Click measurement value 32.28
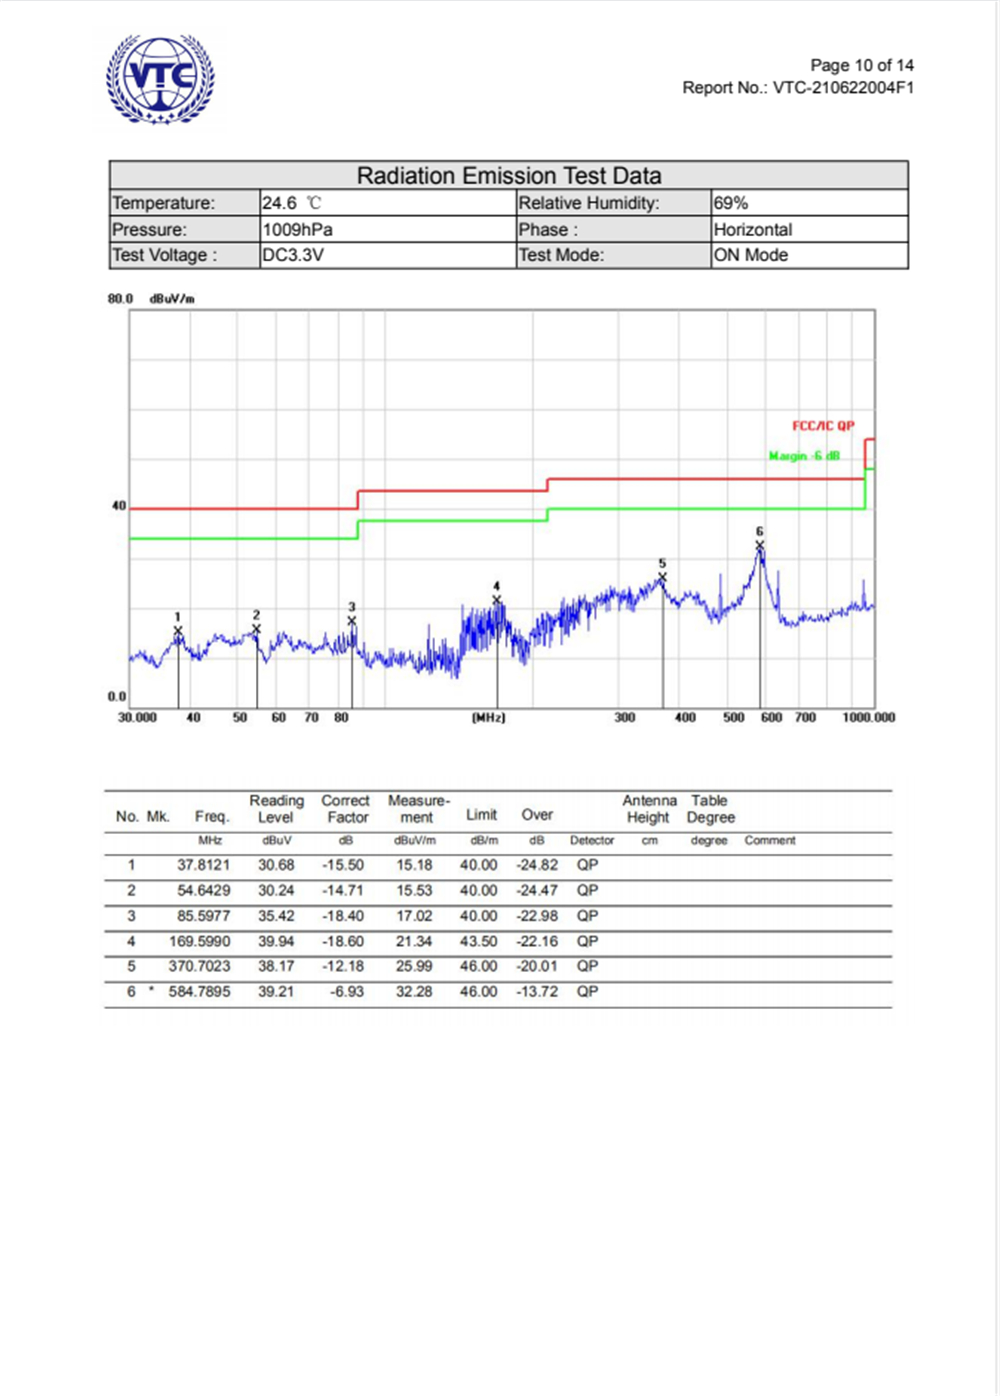This screenshot has height=1396, width=1000. tap(414, 992)
